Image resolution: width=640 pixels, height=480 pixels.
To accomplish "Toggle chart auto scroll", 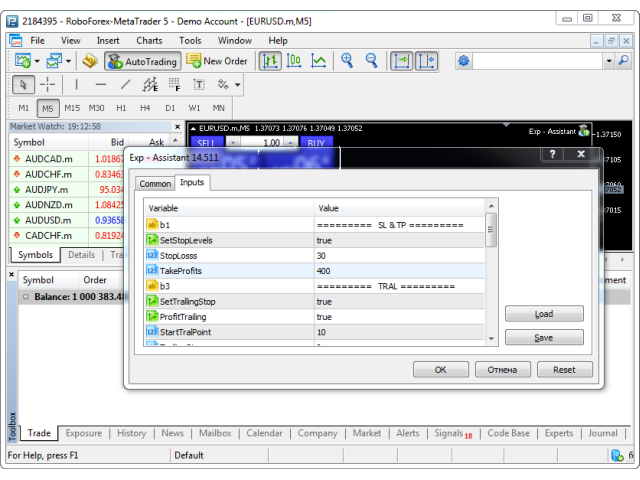I will 402,61.
